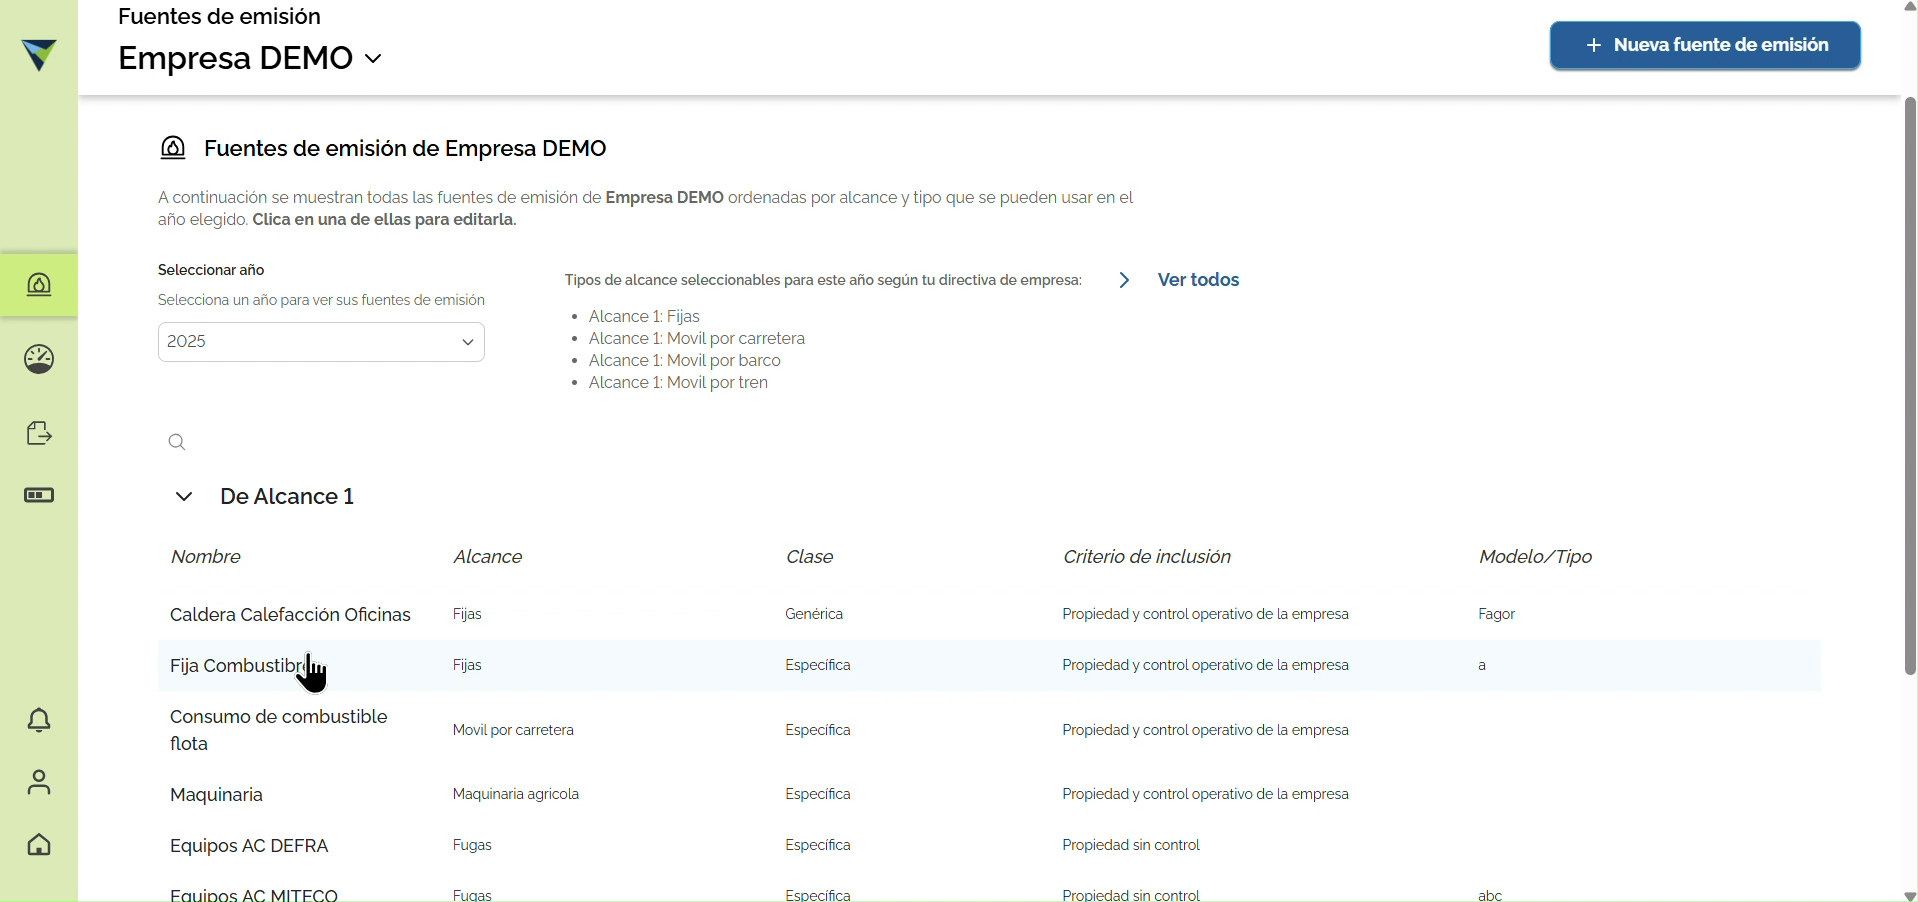Click the triangular app logo
Image resolution: width=1918 pixels, height=902 pixels.
(39, 55)
